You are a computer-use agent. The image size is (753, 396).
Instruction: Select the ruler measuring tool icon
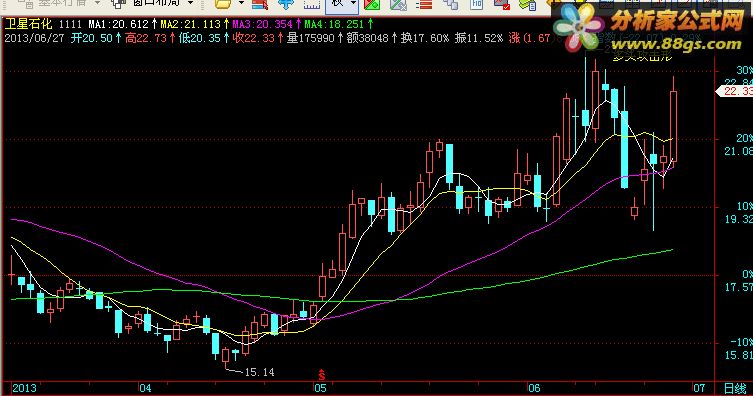pos(312,4)
